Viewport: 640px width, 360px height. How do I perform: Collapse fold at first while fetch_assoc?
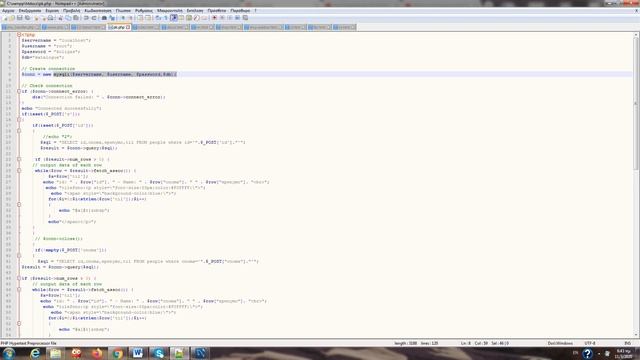click(19, 171)
